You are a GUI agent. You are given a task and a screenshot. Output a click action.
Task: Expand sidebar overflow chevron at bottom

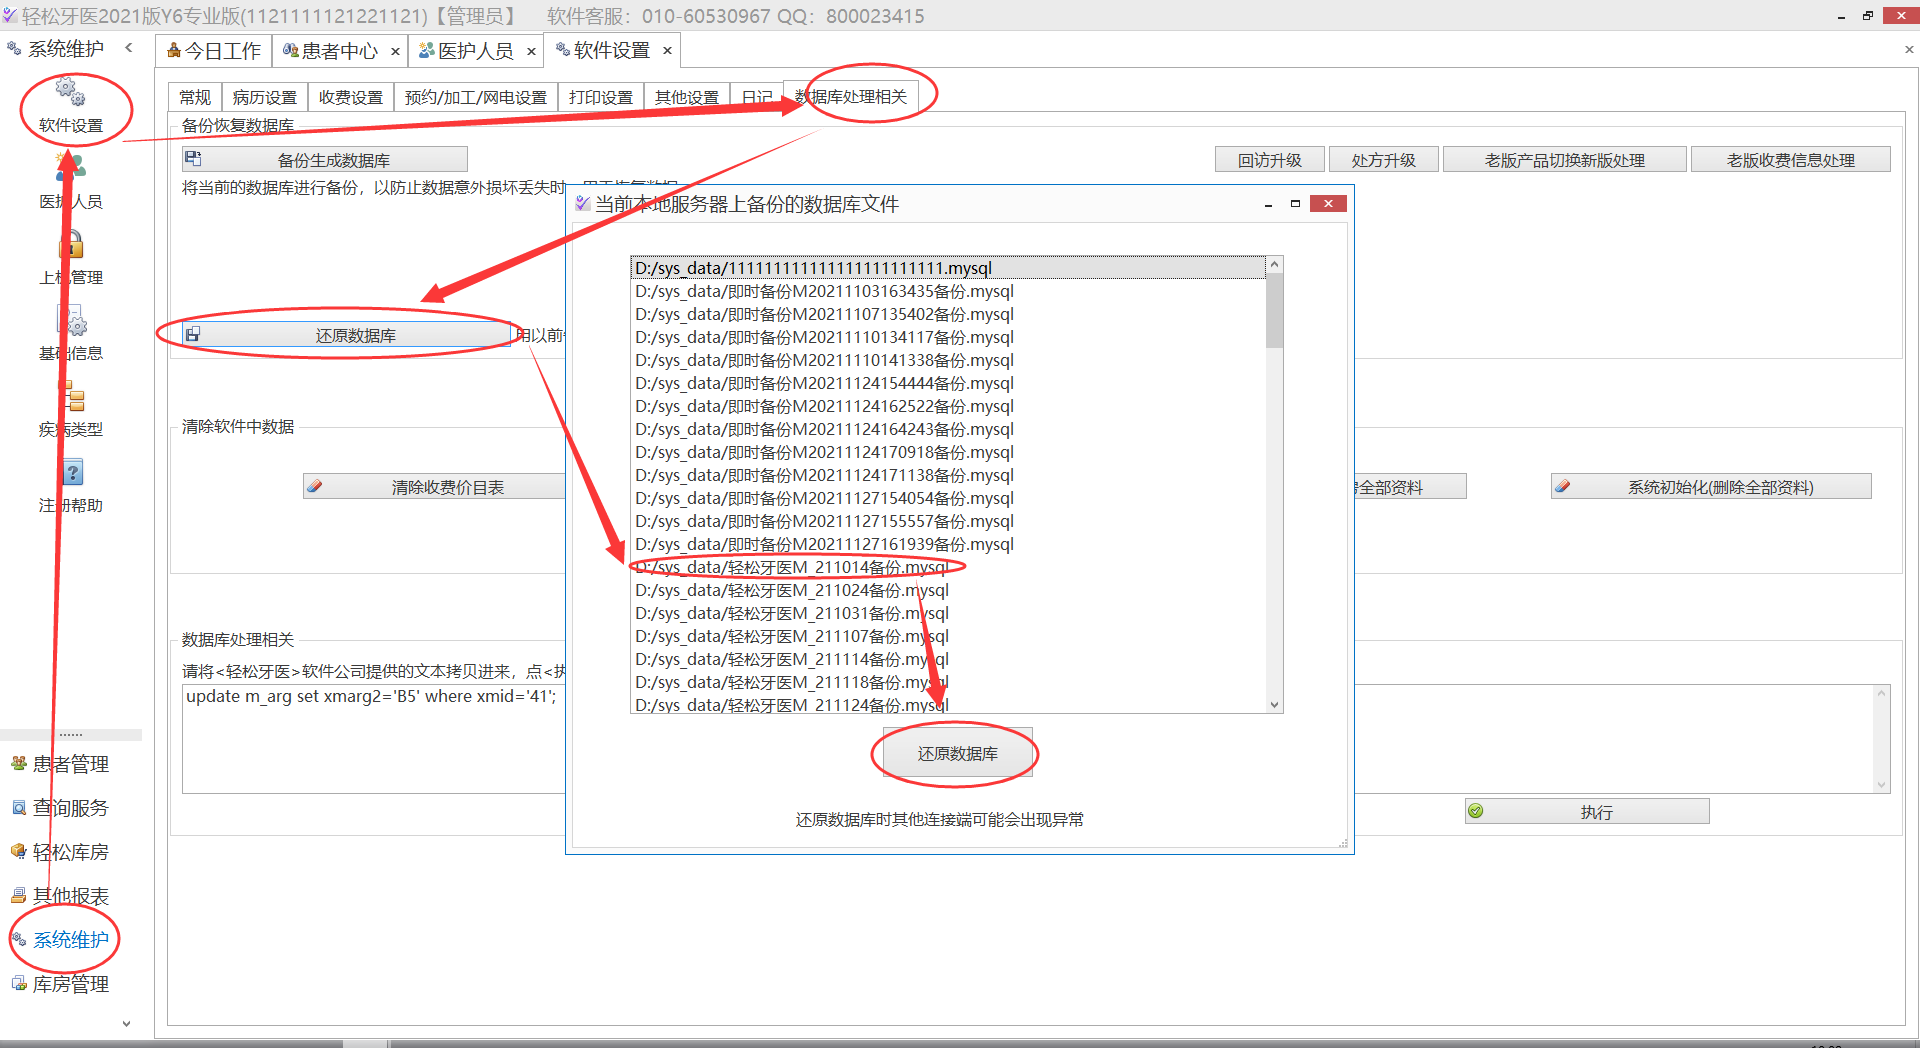pyautogui.click(x=126, y=1023)
